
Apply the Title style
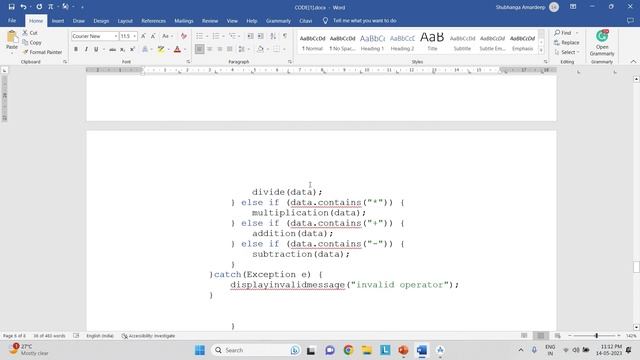pos(432,42)
